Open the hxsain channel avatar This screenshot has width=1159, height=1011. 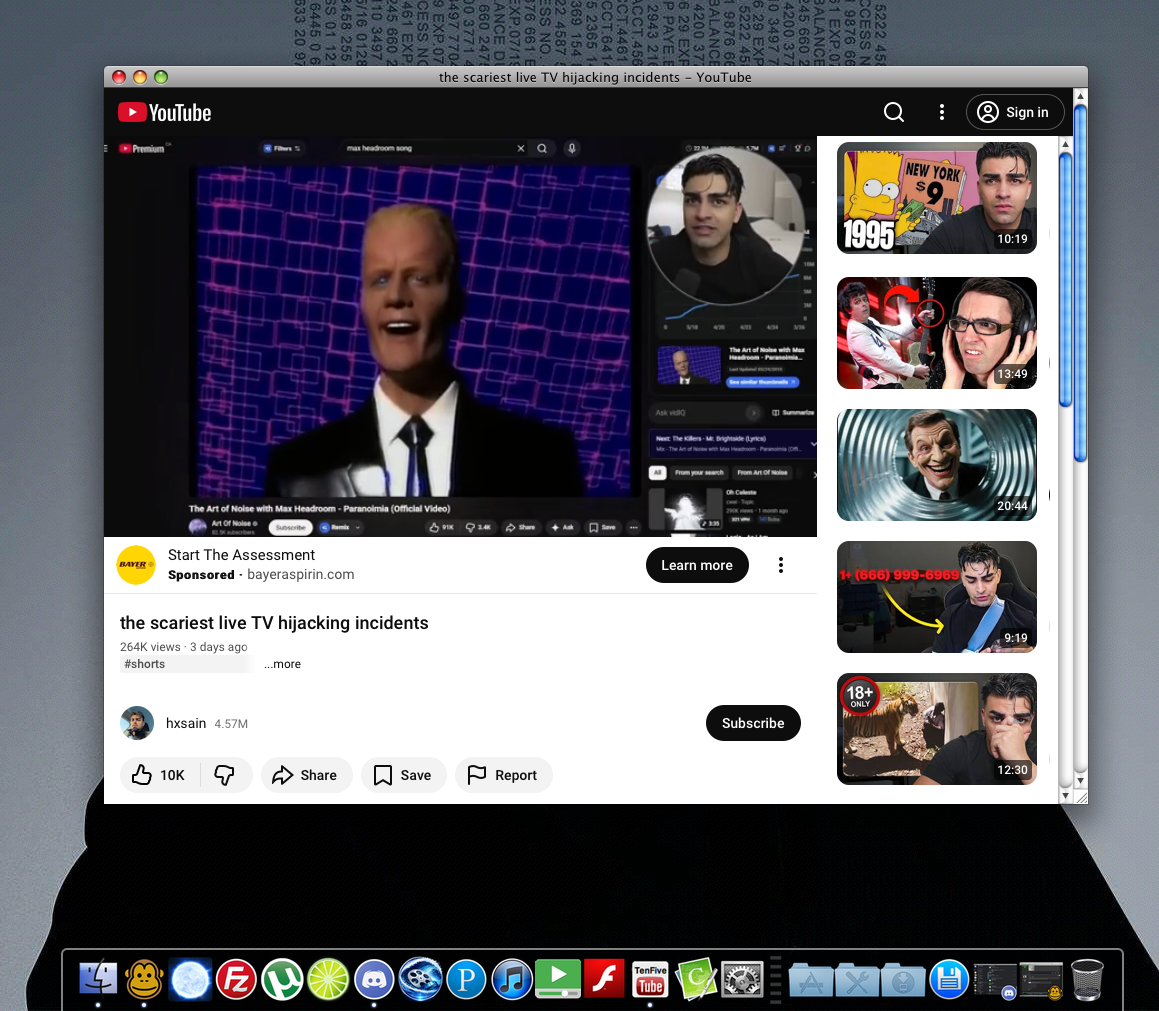[137, 723]
